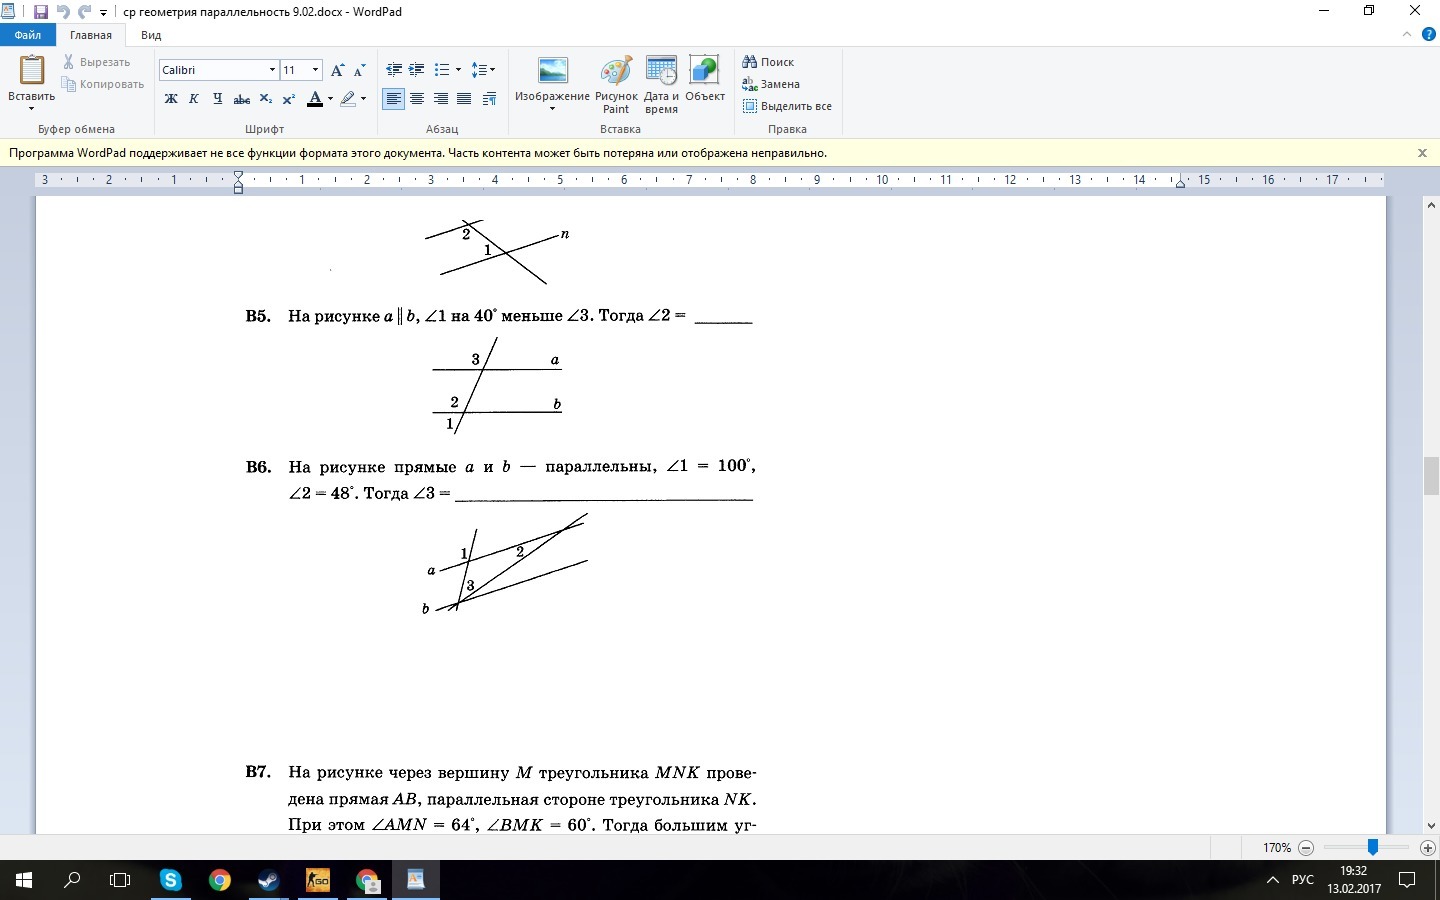Toggle italic (К) formatting

194,99
